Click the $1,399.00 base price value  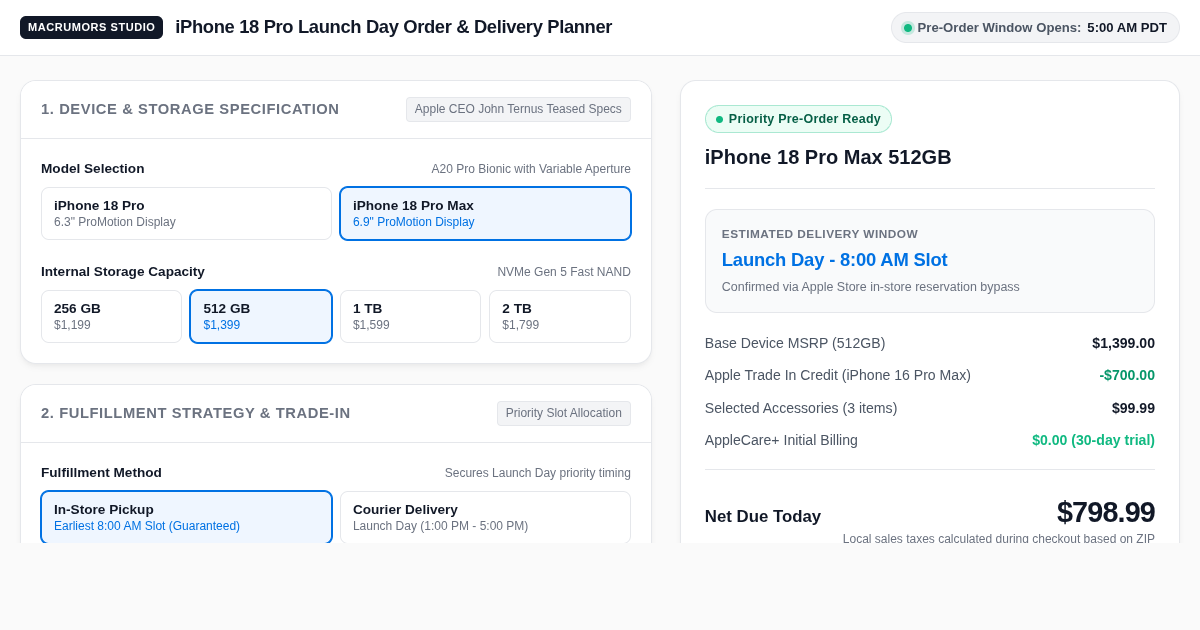1123,343
